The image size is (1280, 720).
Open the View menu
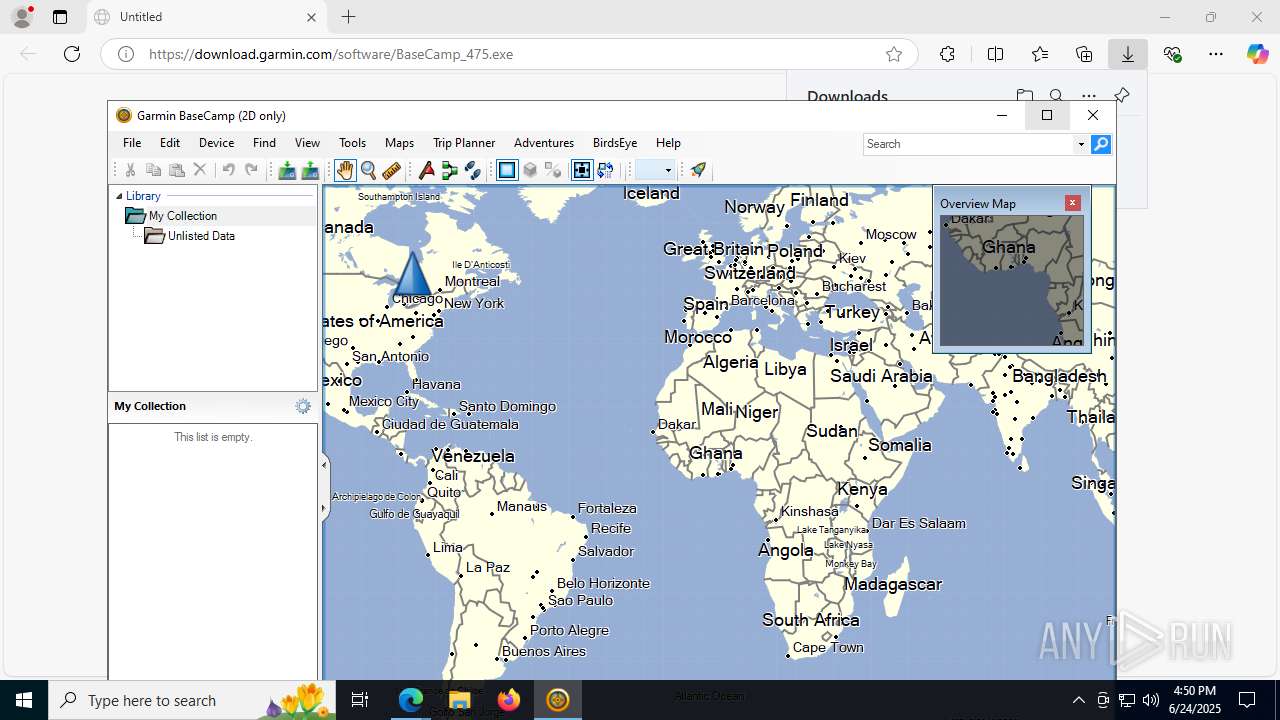[307, 143]
